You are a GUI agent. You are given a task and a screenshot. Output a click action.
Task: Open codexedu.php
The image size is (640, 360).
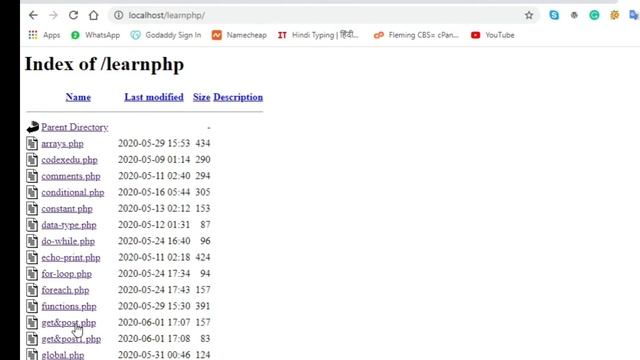pos(69,160)
